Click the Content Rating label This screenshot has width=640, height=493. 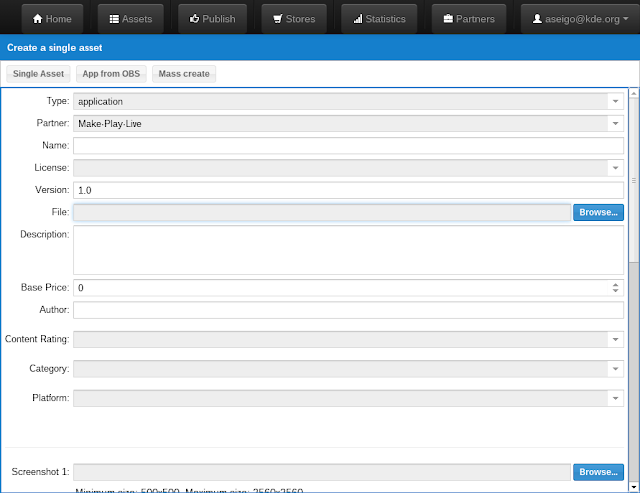pyautogui.click(x=37, y=339)
